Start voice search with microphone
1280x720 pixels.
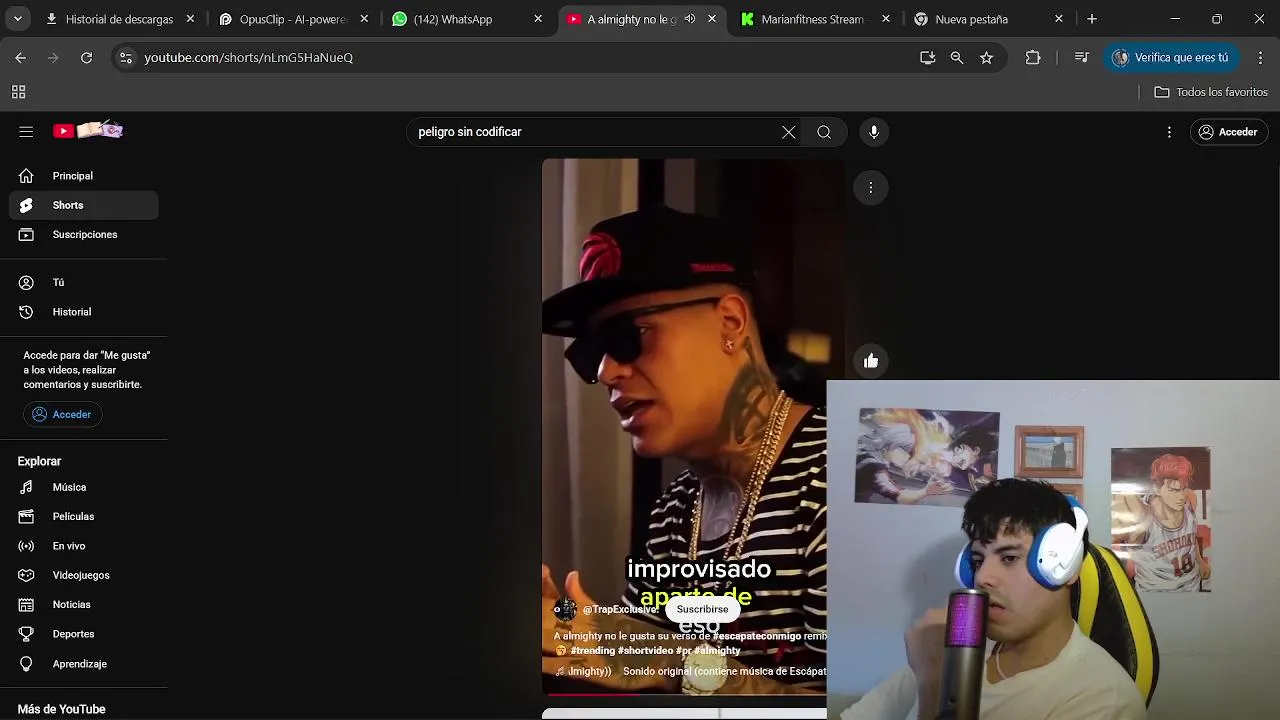[874, 132]
